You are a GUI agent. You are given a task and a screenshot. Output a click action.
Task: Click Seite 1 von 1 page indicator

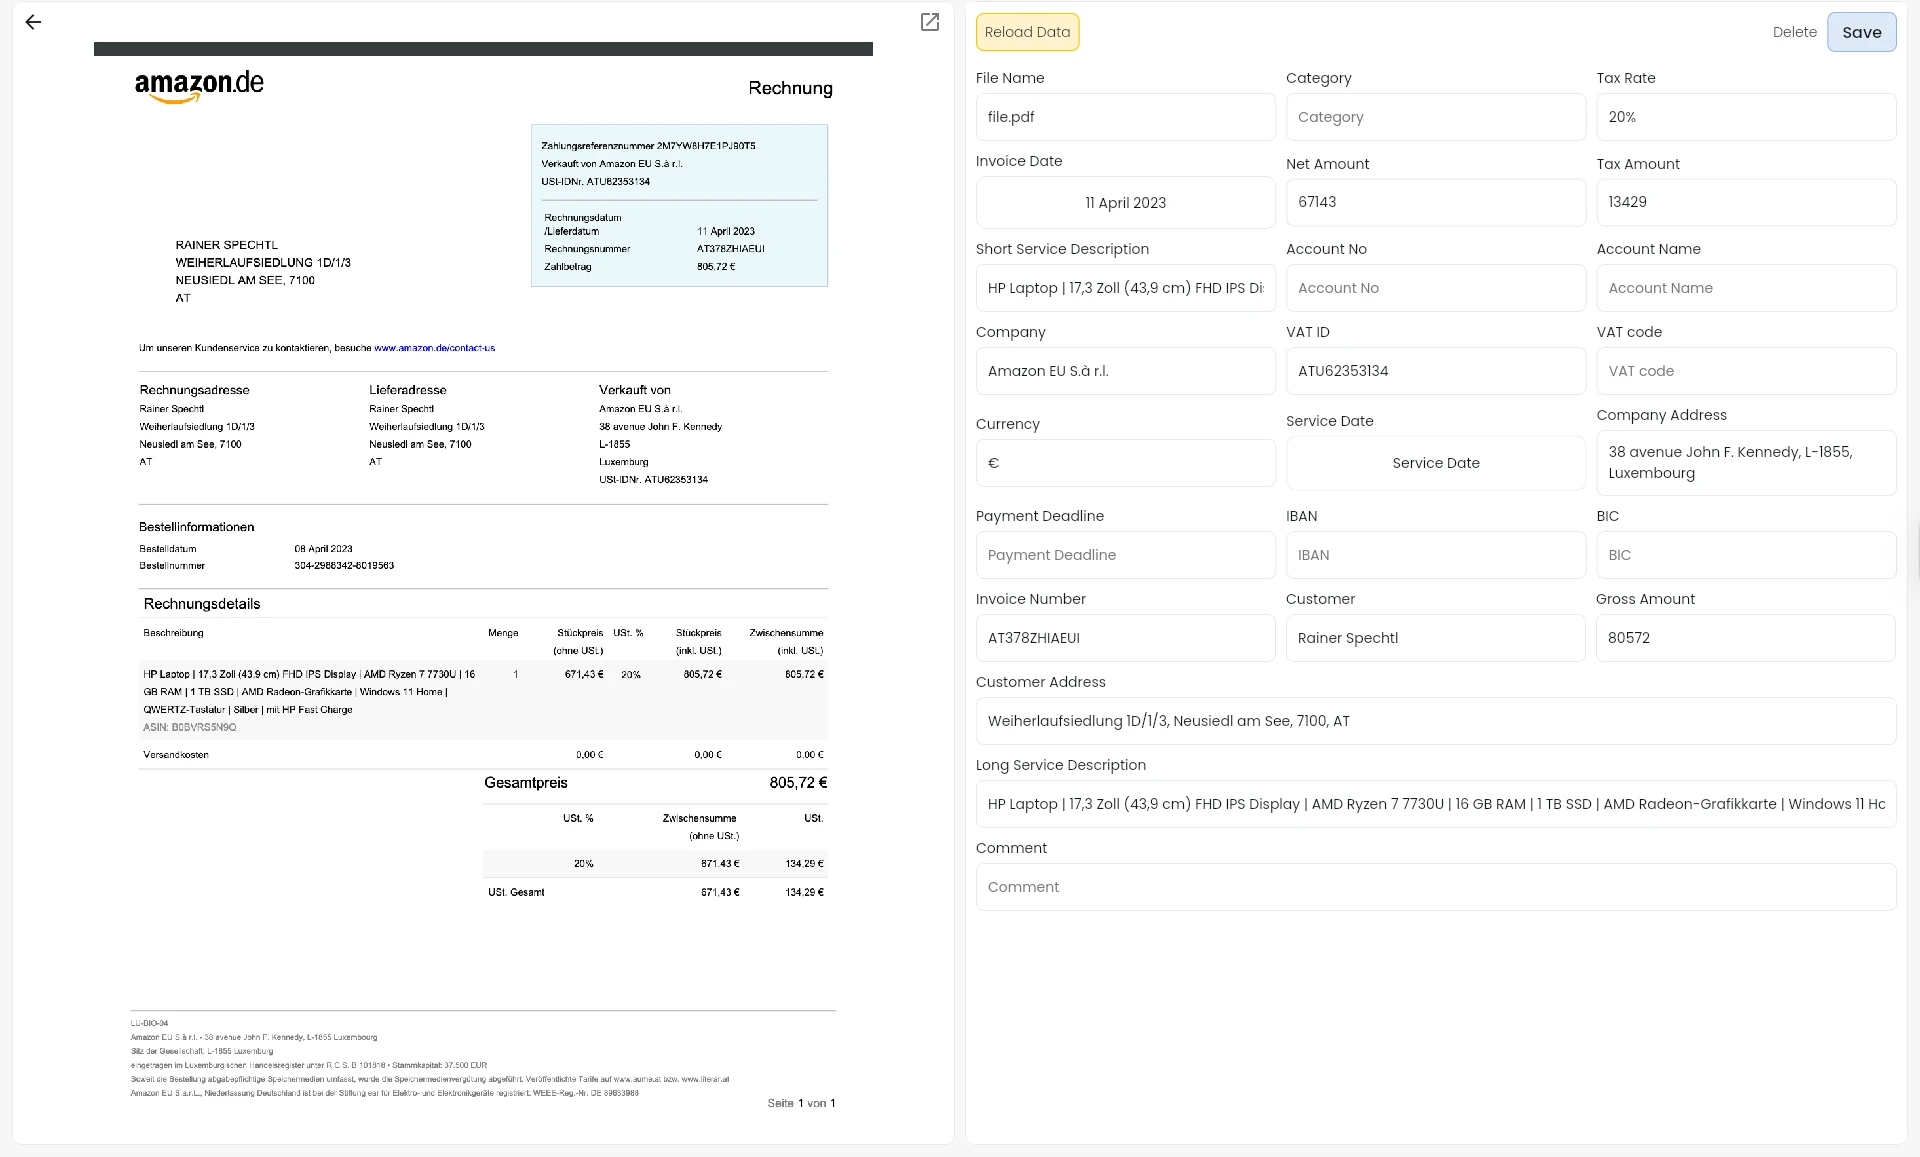pos(801,1103)
